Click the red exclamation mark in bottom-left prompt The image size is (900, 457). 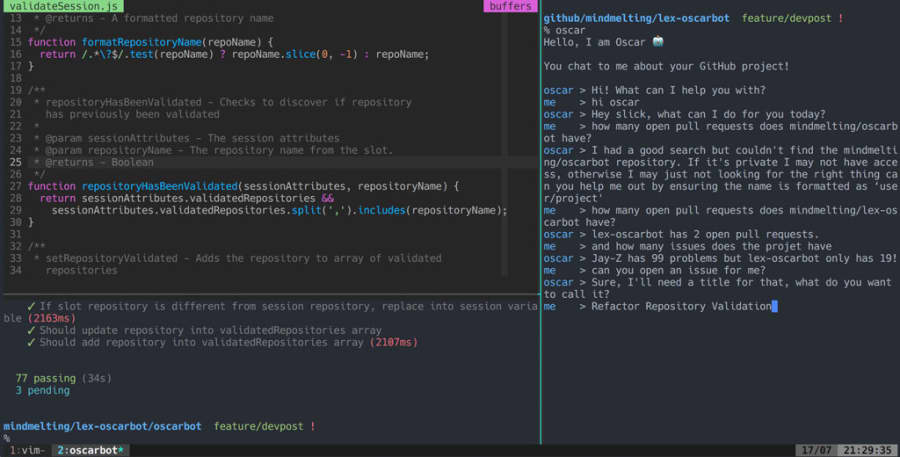coord(313,426)
